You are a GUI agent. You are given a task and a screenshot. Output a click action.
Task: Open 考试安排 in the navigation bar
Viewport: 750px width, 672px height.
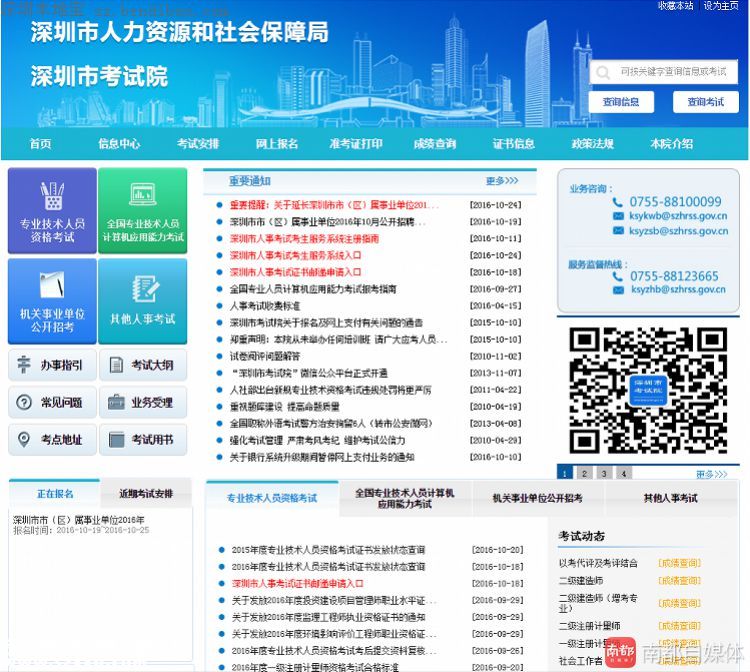pos(198,143)
